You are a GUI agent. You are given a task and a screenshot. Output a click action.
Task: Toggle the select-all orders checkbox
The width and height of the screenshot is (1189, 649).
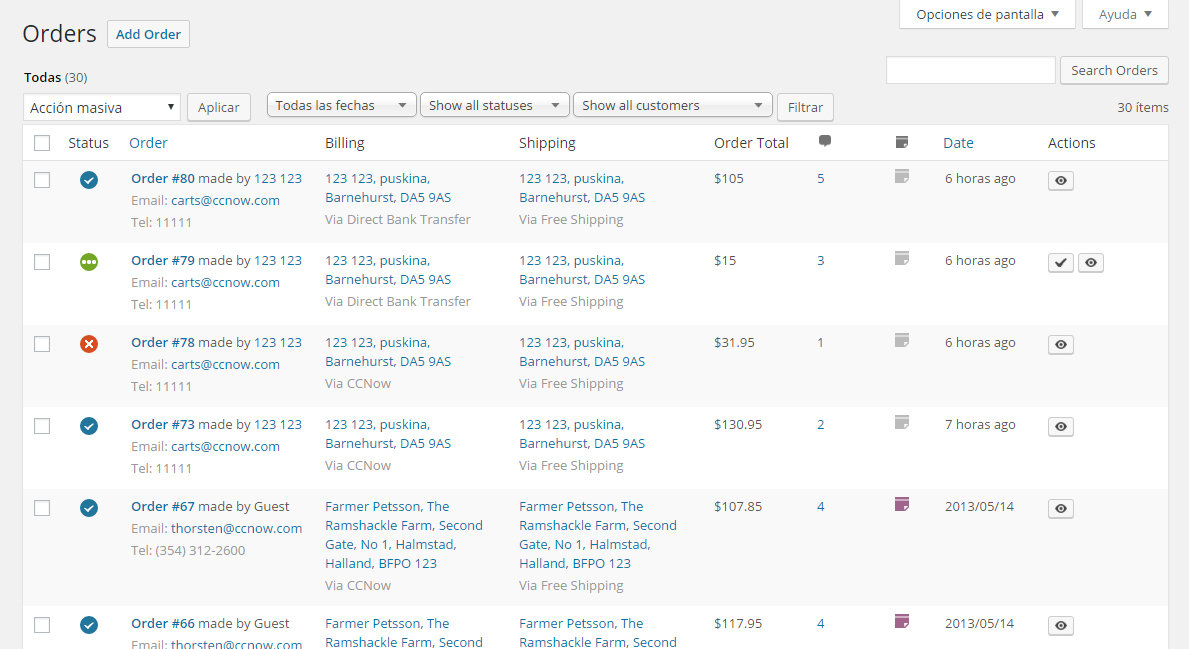(42, 143)
